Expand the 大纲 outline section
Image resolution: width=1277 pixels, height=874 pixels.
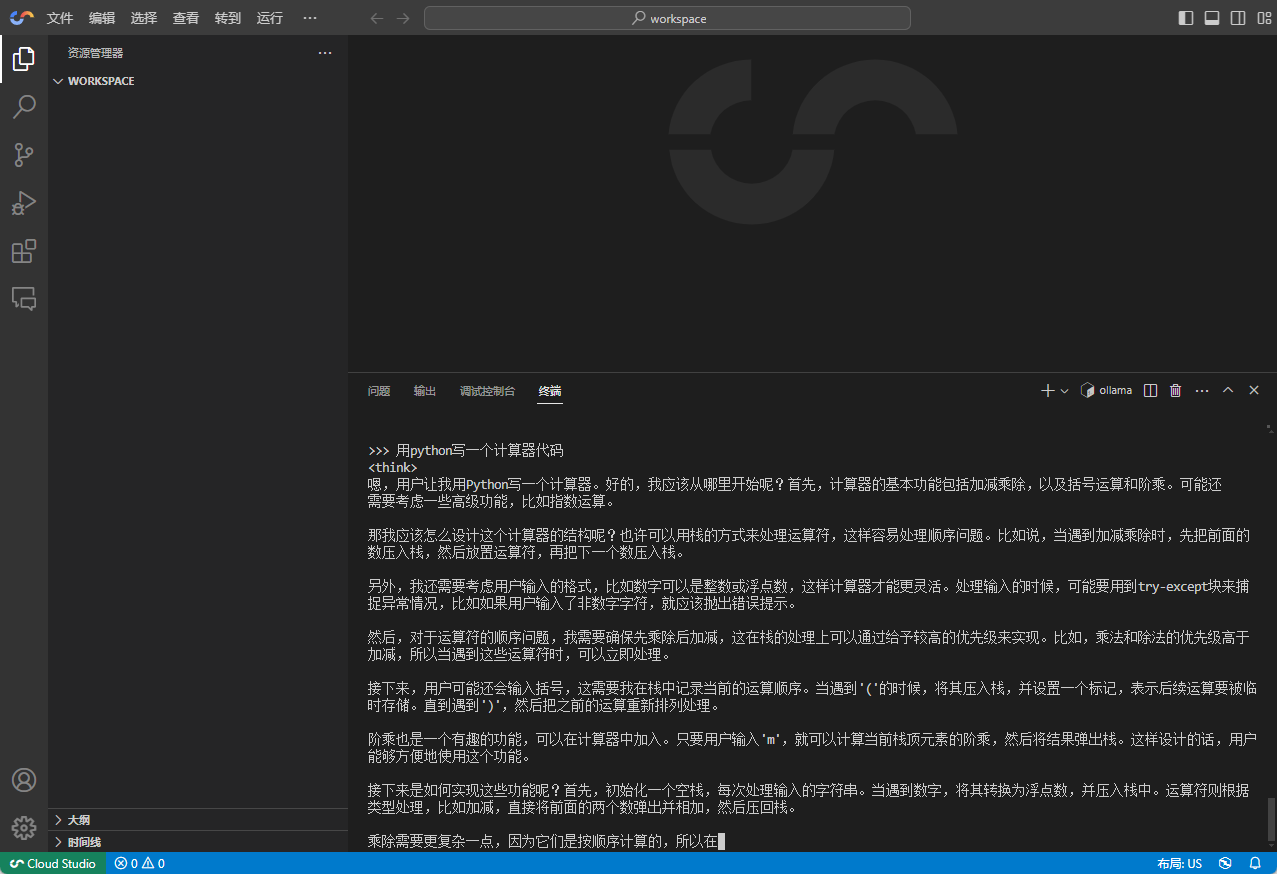coord(58,819)
